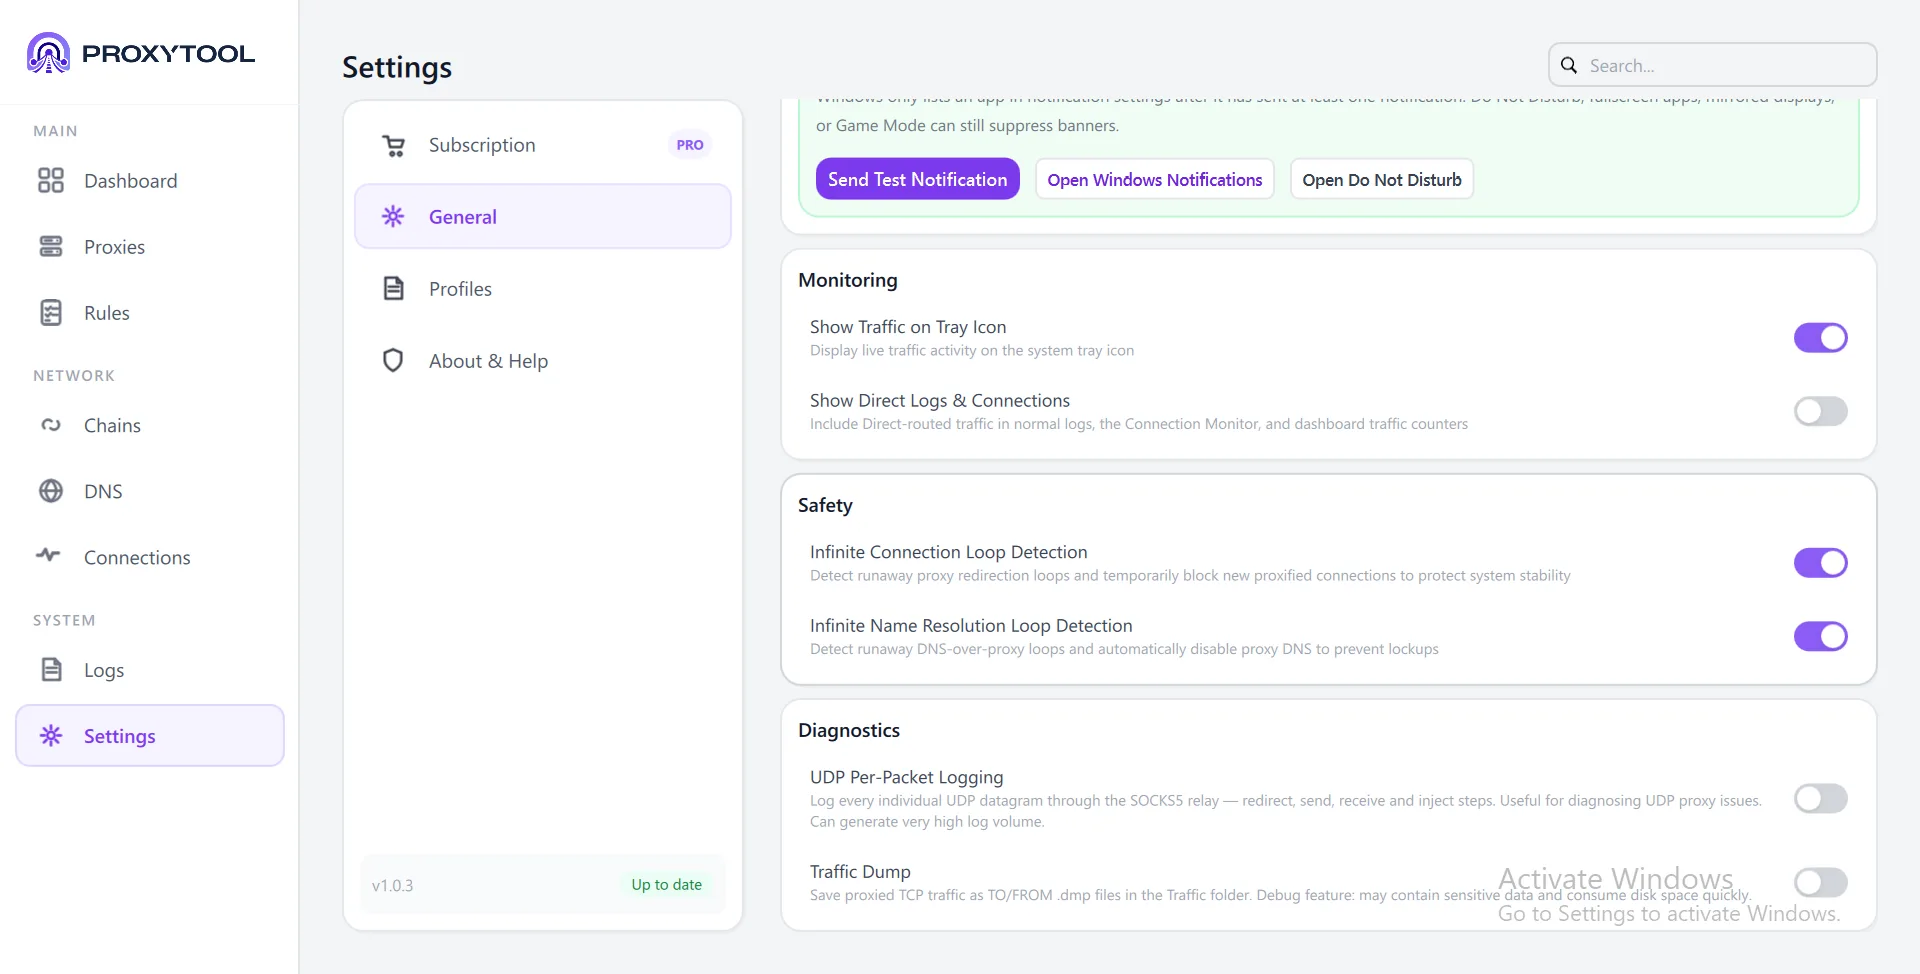This screenshot has height=974, width=1920.
Task: Click Open Windows Notifications button
Action: tap(1155, 179)
